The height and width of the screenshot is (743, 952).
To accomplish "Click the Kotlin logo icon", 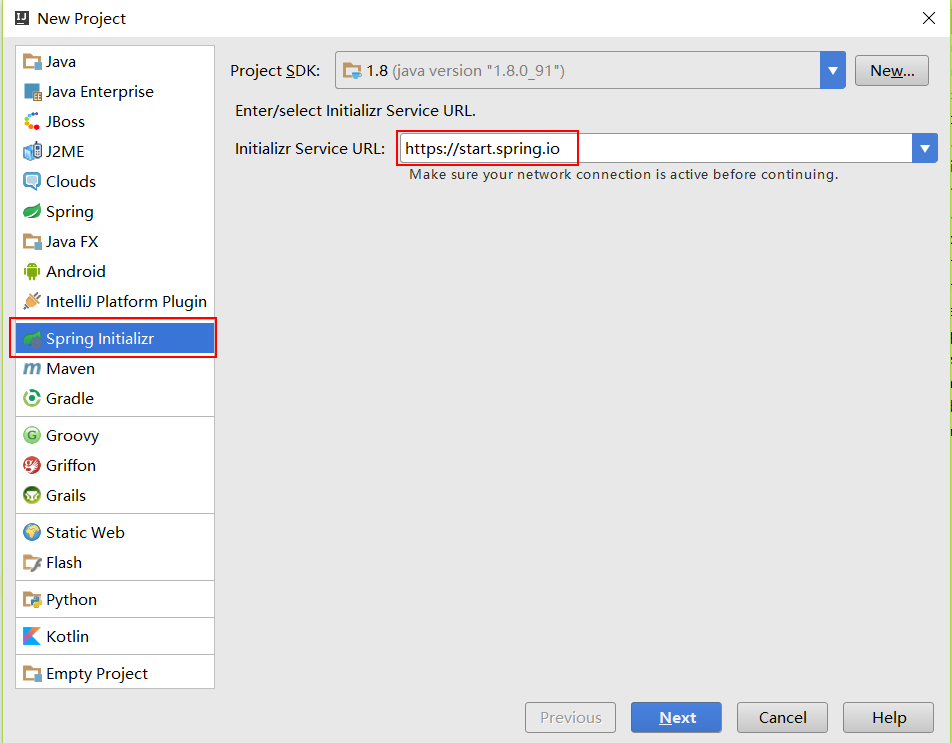I will (32, 637).
